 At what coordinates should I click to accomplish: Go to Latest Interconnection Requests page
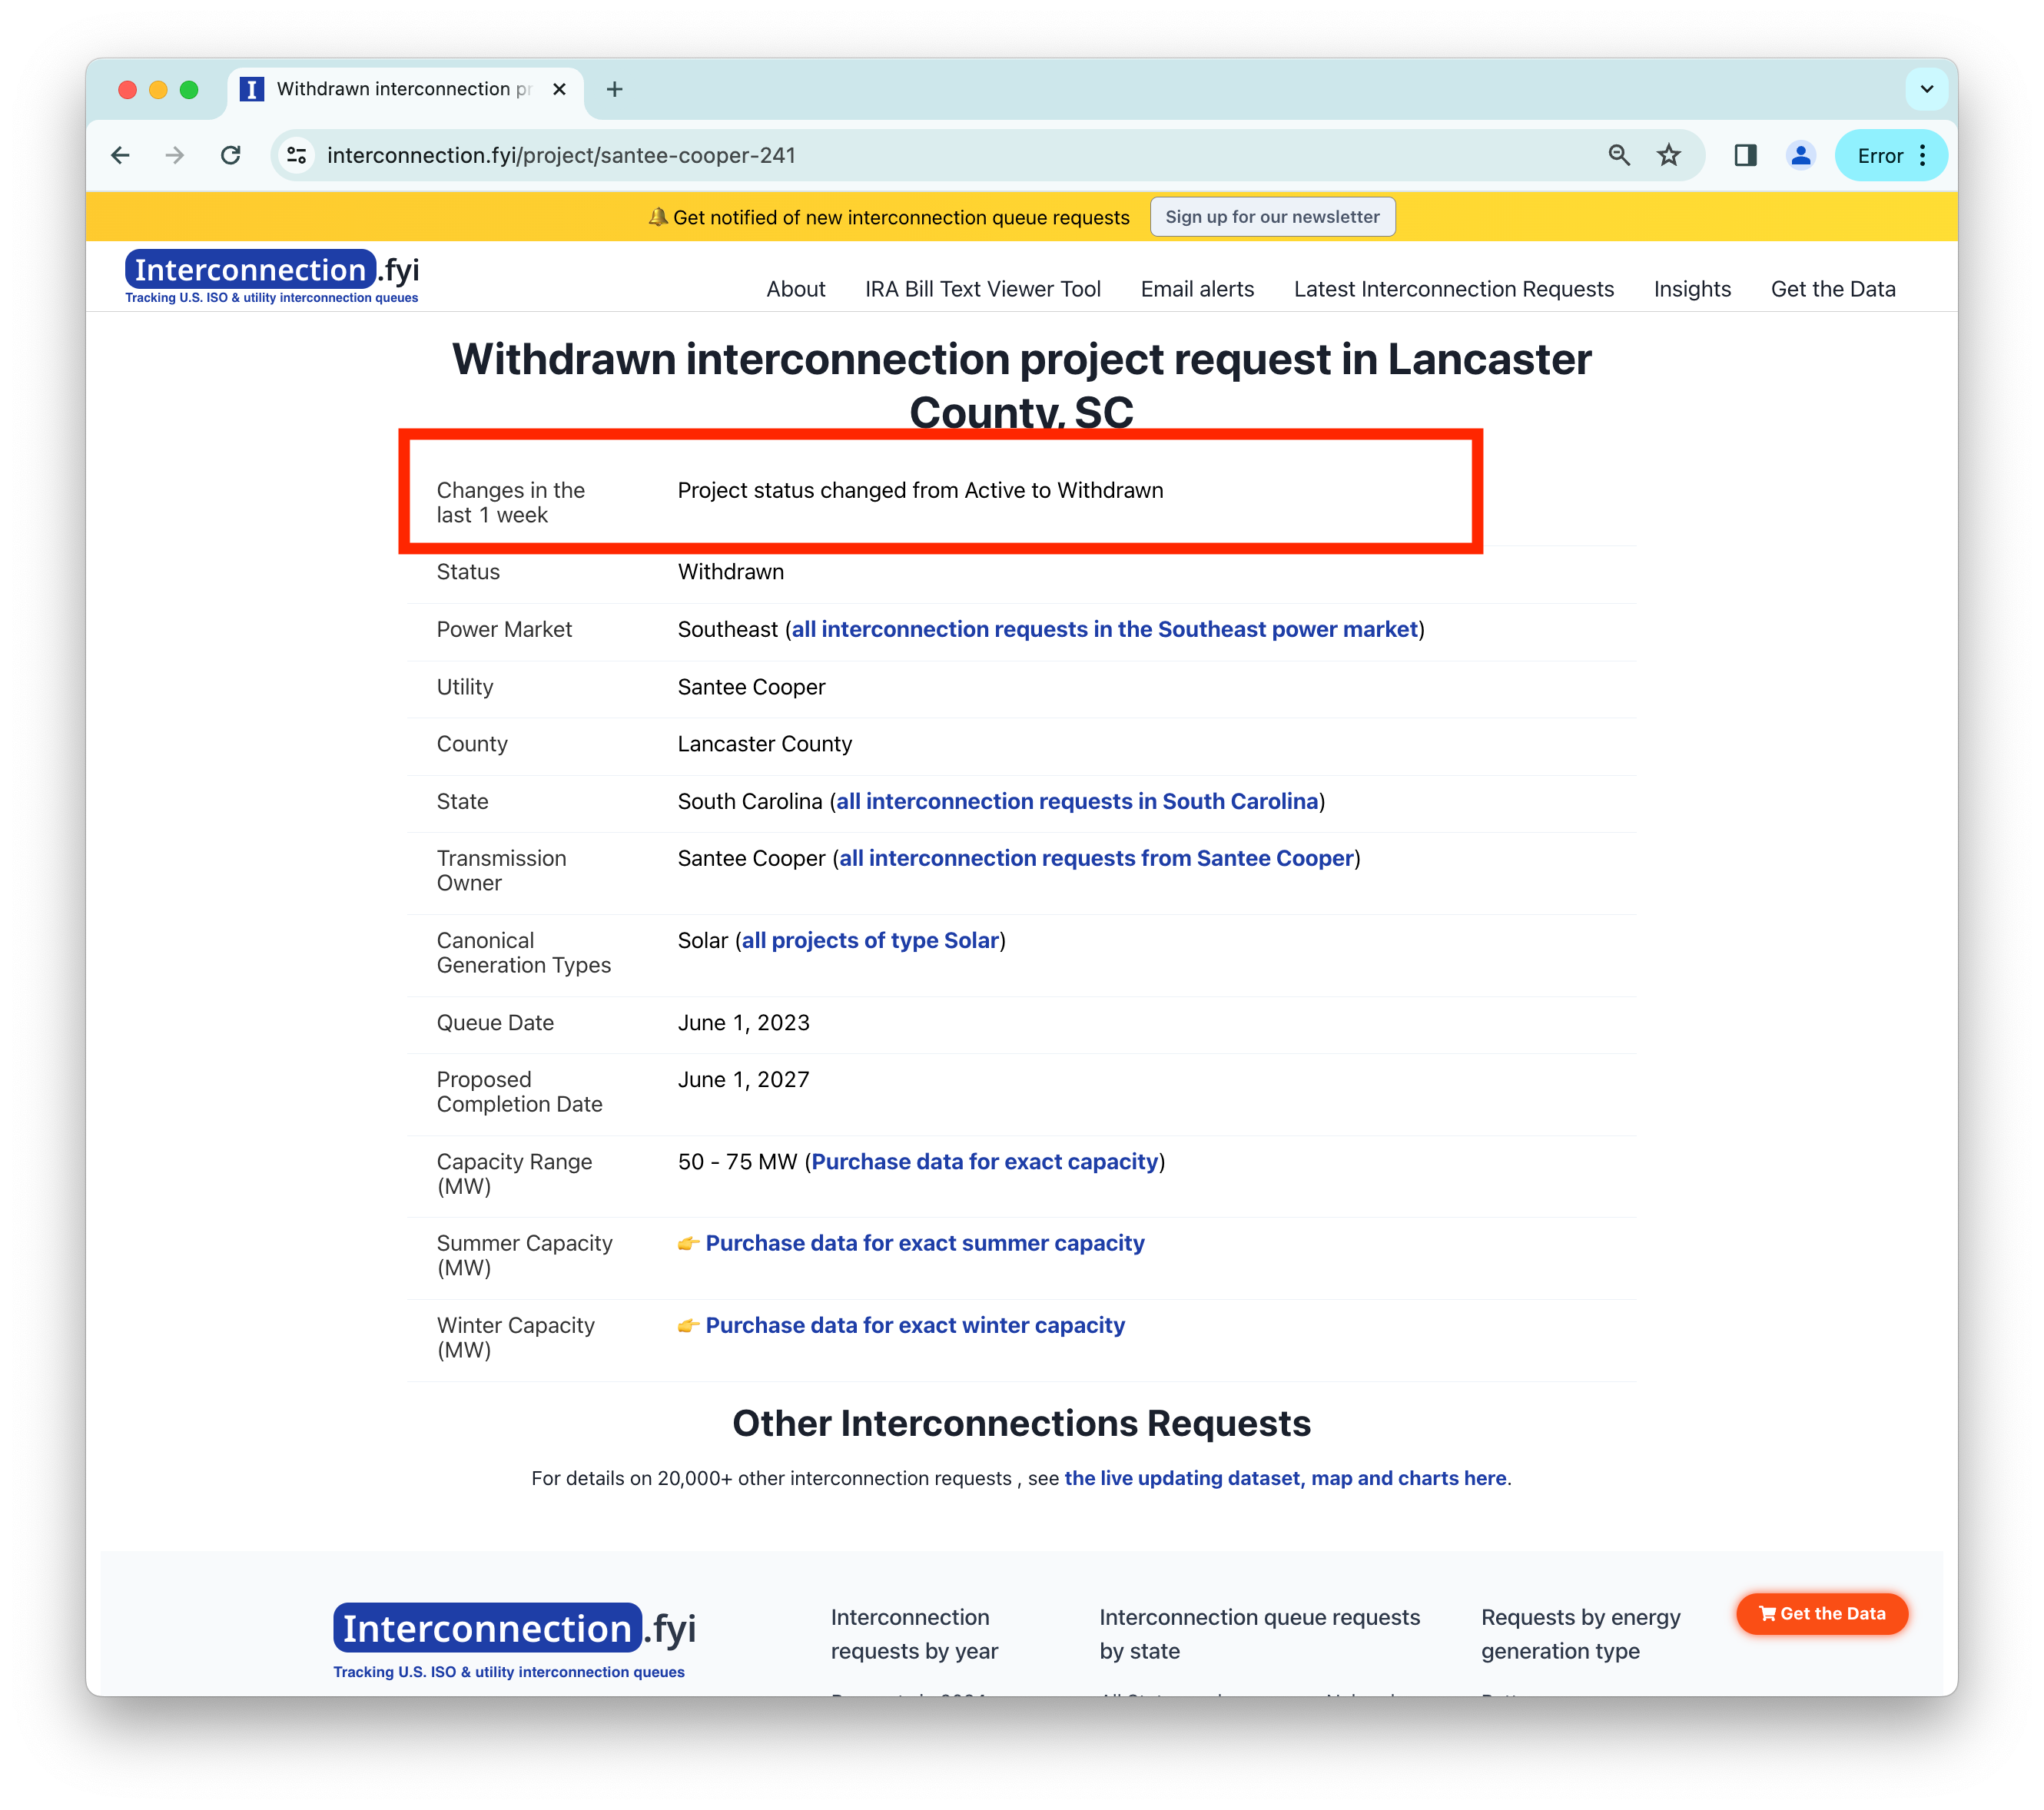[x=1453, y=289]
